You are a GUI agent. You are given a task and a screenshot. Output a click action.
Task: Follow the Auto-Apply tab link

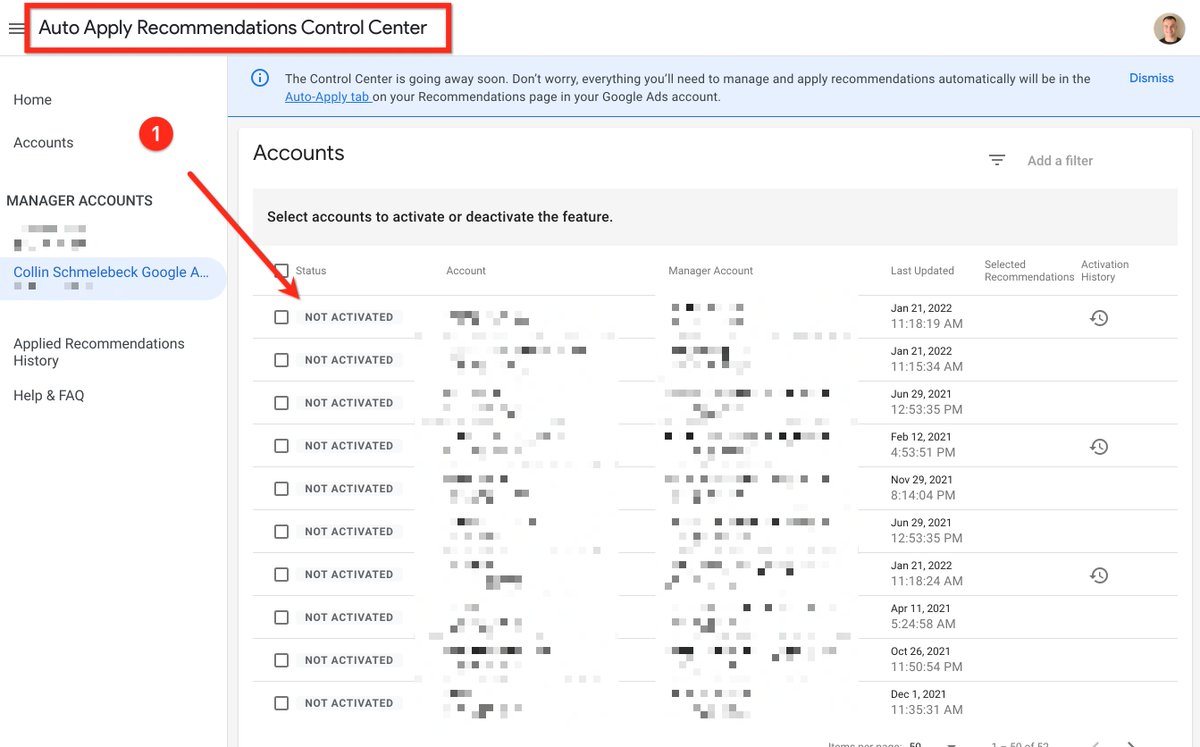[x=328, y=97]
